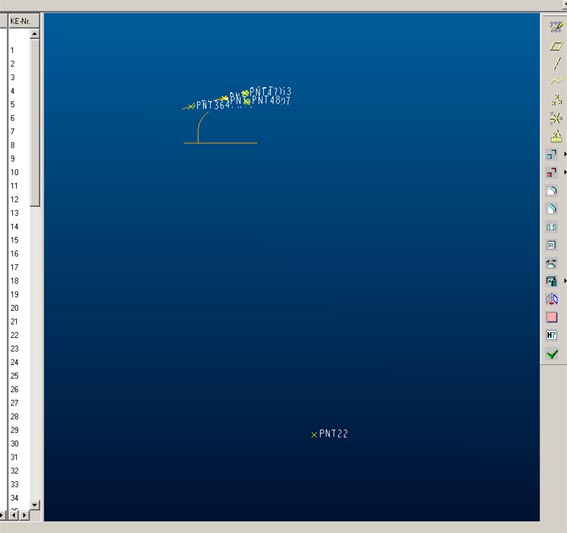Click the pink square icon

click(551, 317)
